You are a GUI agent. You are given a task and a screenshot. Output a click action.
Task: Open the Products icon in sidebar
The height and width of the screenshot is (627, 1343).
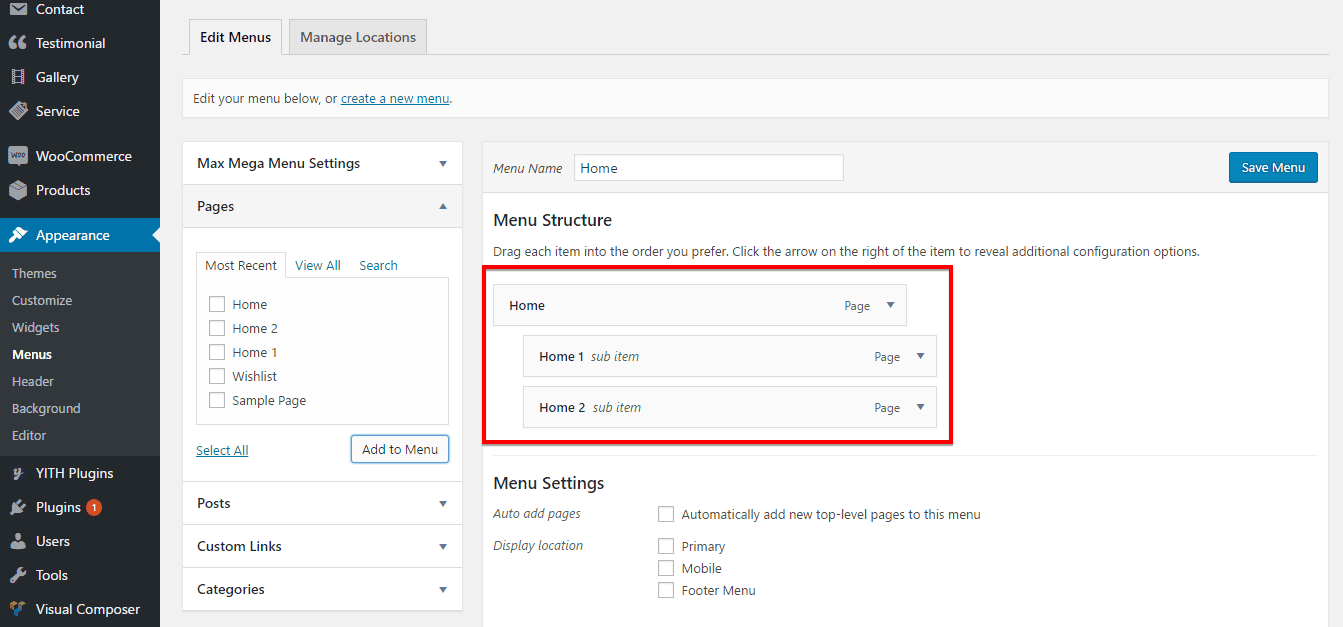tap(17, 189)
